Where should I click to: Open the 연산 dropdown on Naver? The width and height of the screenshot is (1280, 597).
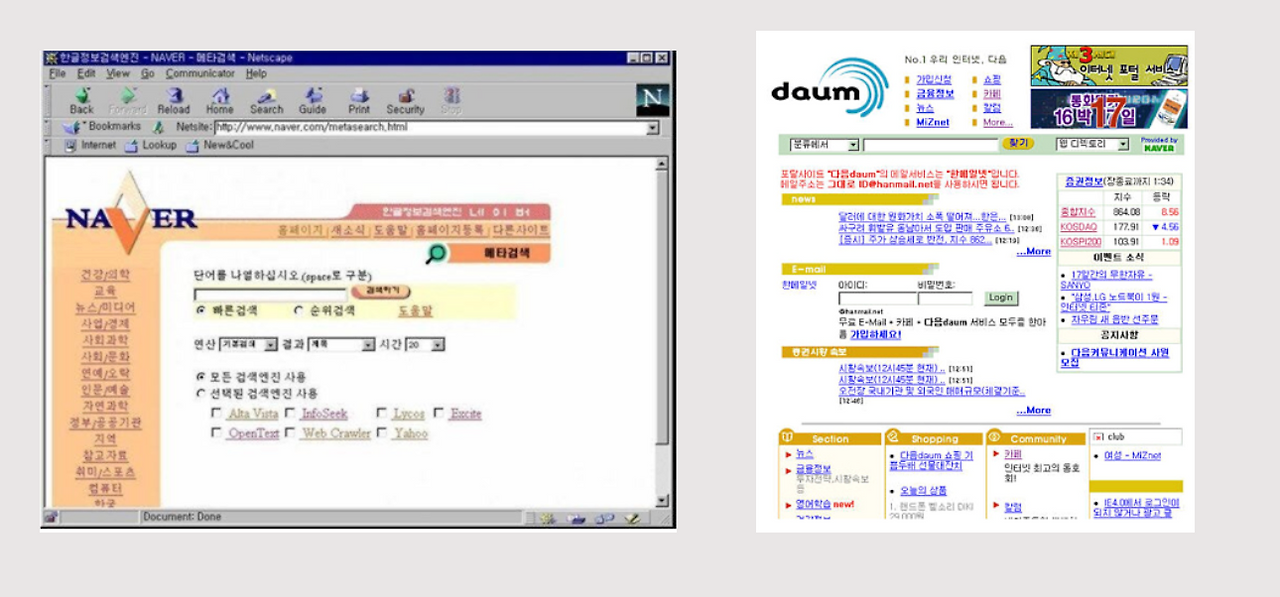click(249, 344)
